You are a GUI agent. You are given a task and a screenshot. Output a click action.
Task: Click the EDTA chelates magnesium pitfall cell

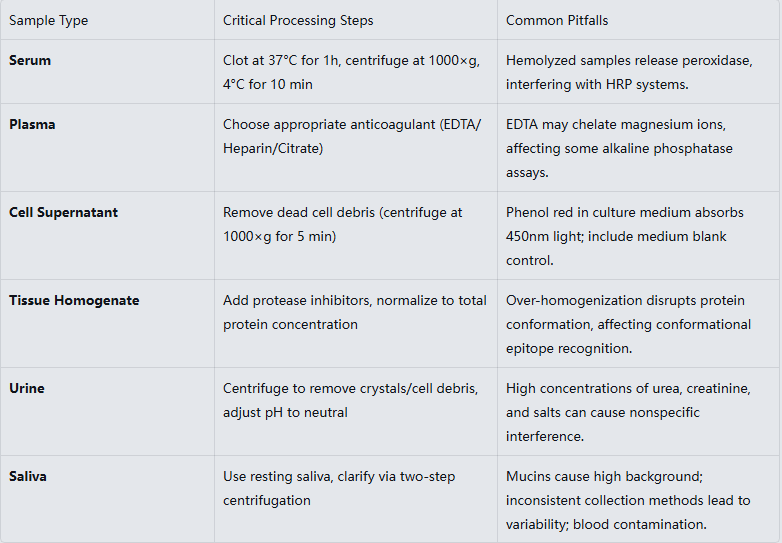tap(621, 148)
